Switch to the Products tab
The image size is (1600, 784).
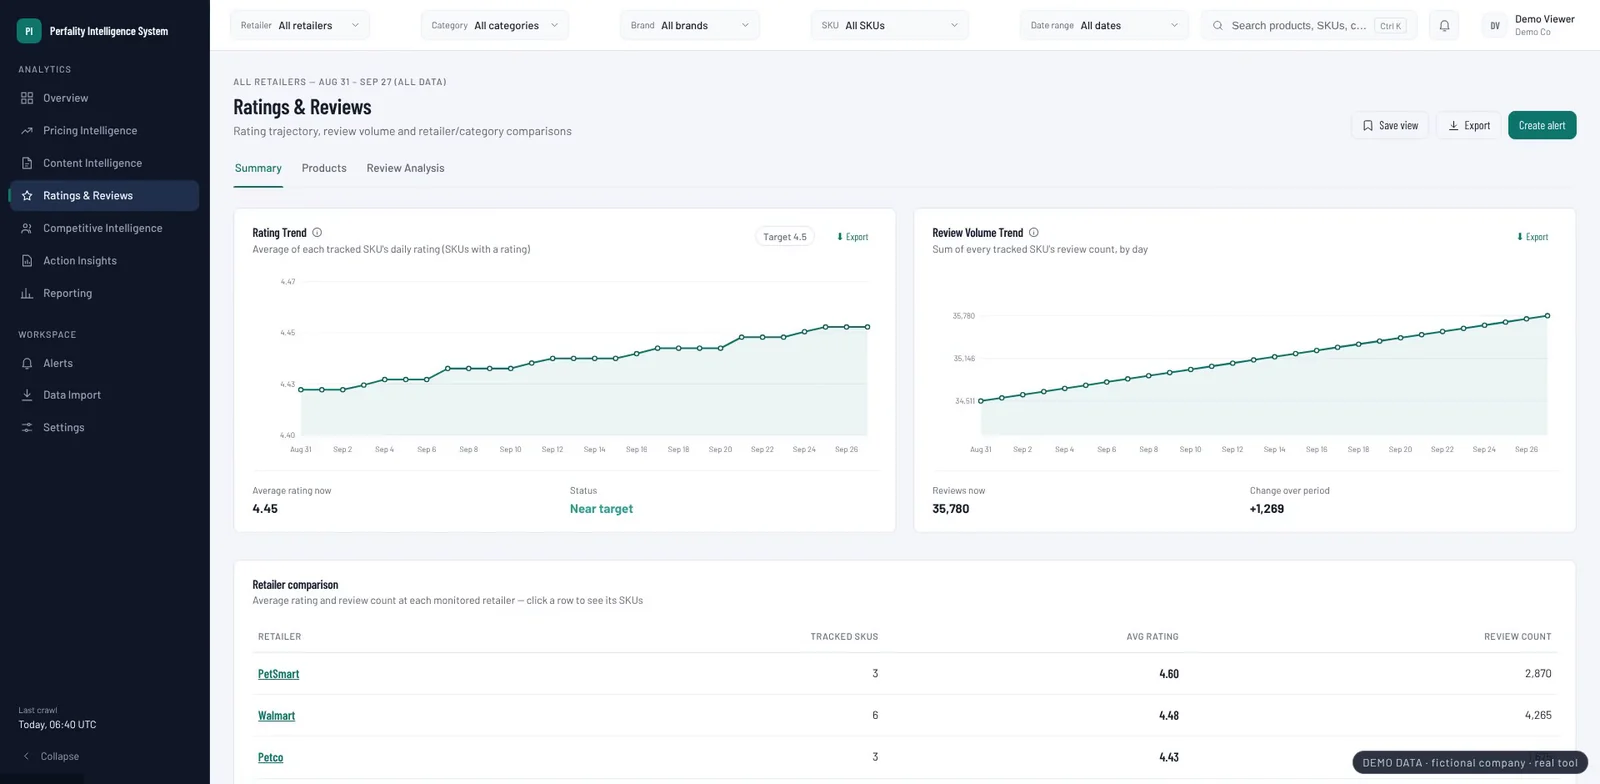point(324,168)
